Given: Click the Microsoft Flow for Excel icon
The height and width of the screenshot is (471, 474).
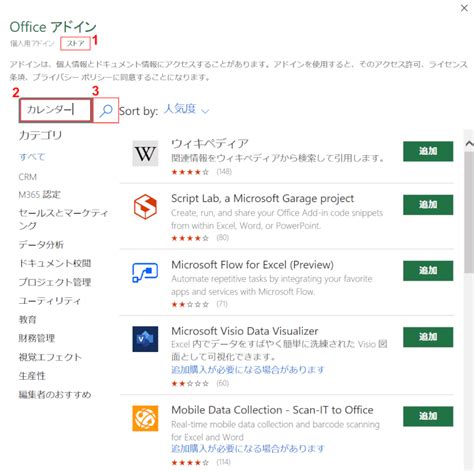Looking at the screenshot, I should click(145, 272).
